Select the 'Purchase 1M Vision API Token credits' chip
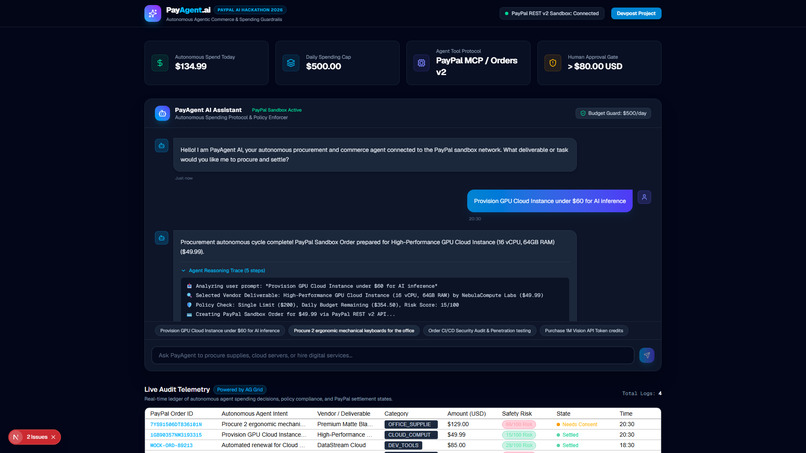The image size is (806, 453). click(x=583, y=331)
